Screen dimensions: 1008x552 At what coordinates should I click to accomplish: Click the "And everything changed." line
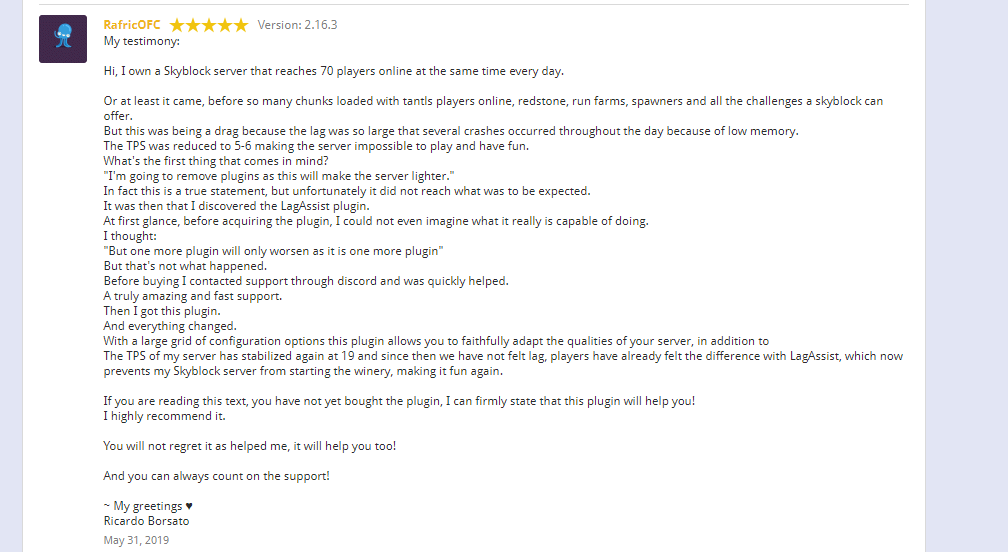pyautogui.click(x=170, y=326)
